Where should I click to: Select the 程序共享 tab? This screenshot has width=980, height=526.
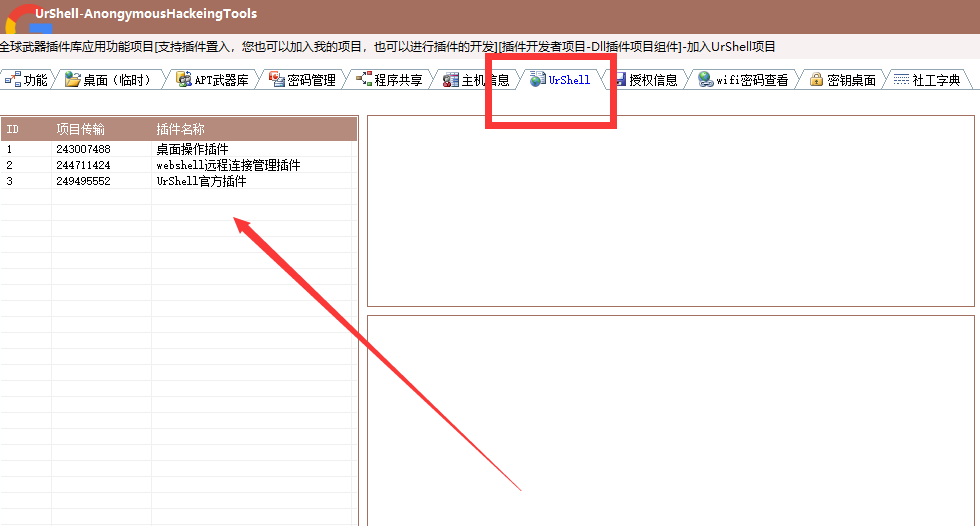(x=389, y=80)
